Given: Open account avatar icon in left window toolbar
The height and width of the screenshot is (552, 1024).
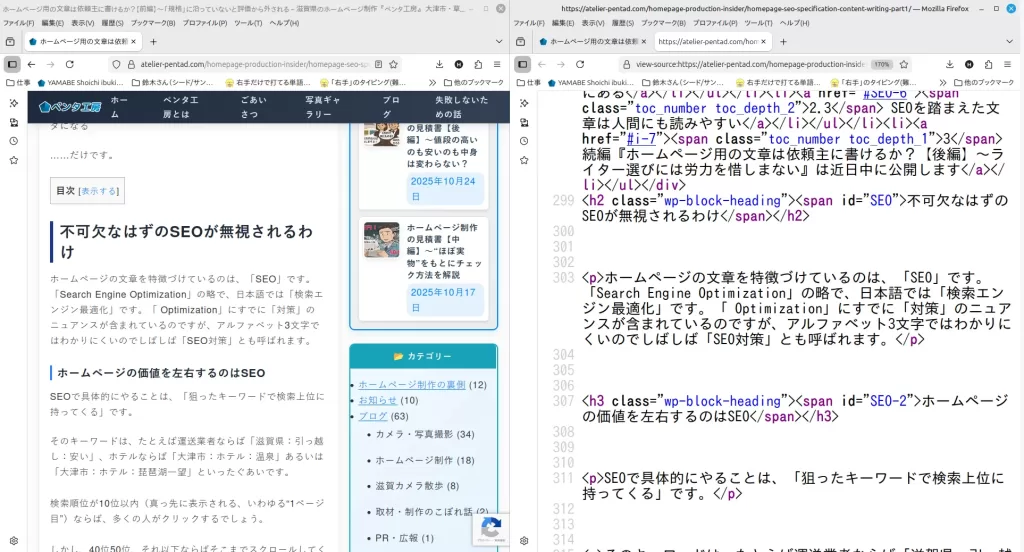Looking at the screenshot, I should 459,64.
